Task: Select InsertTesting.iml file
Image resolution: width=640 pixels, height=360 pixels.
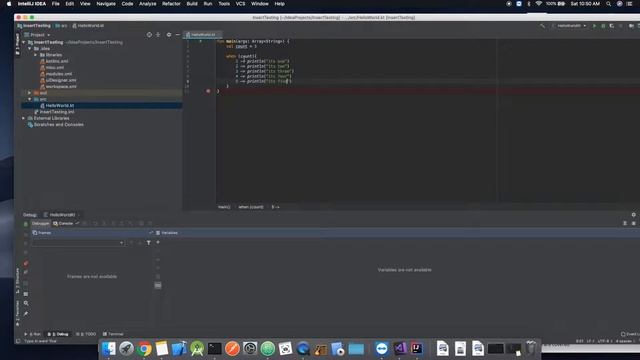Action: pyautogui.click(x=57, y=112)
